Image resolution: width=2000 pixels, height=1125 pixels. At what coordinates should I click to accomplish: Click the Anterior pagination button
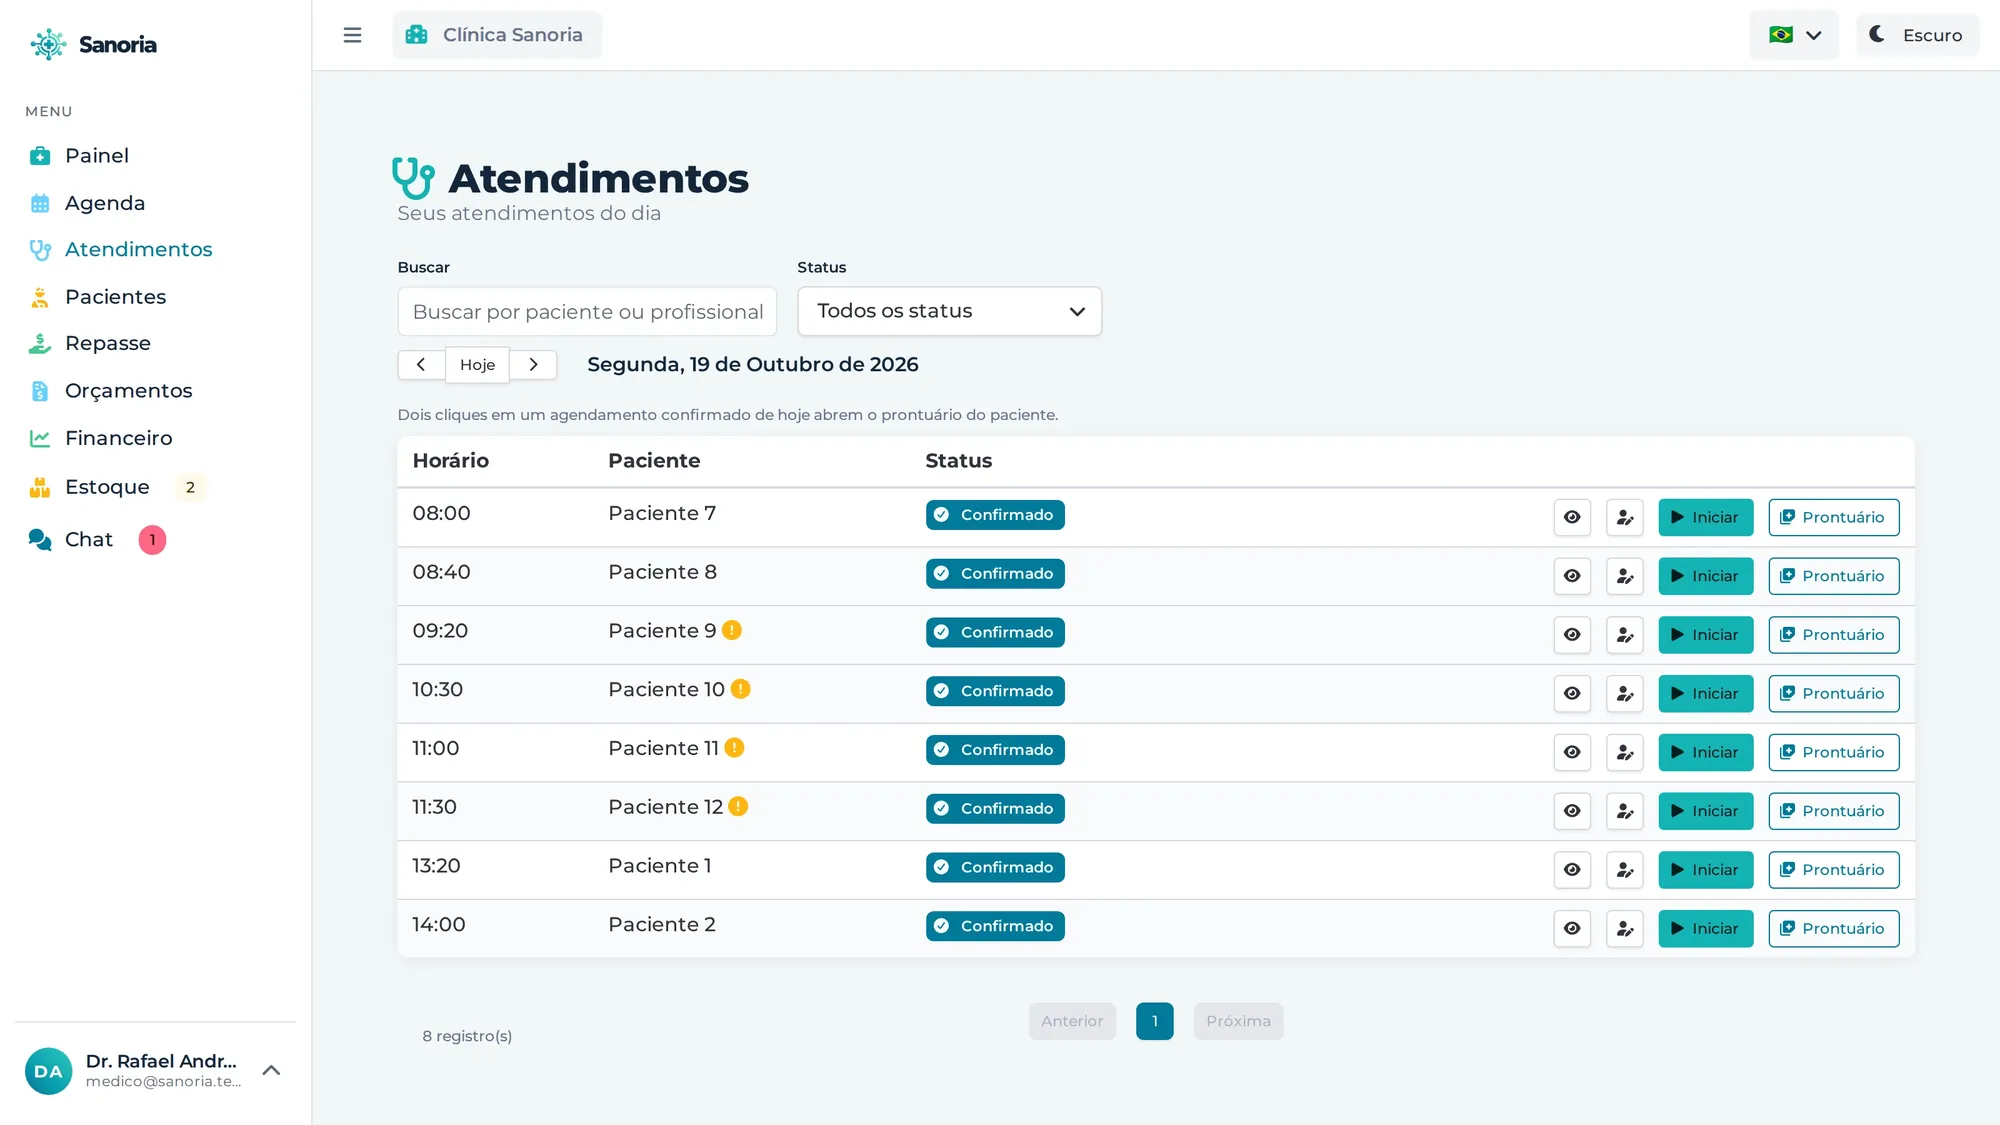click(x=1072, y=1021)
